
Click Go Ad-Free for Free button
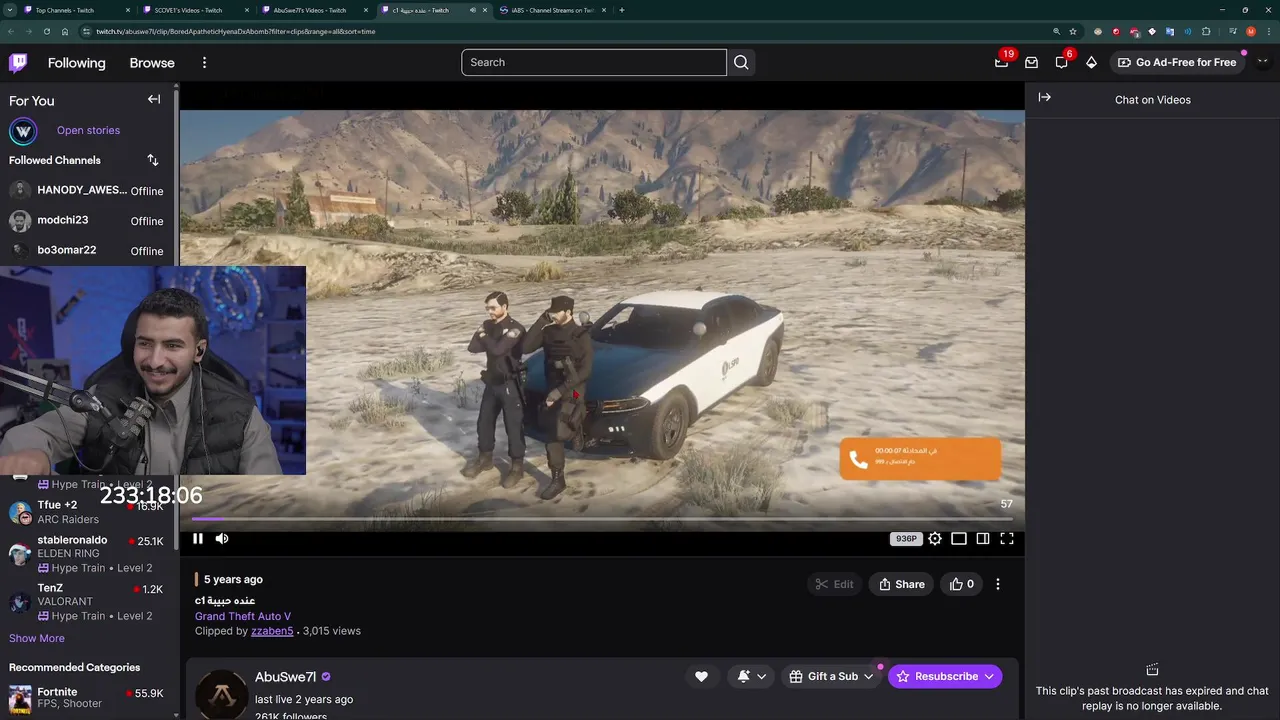point(1177,62)
